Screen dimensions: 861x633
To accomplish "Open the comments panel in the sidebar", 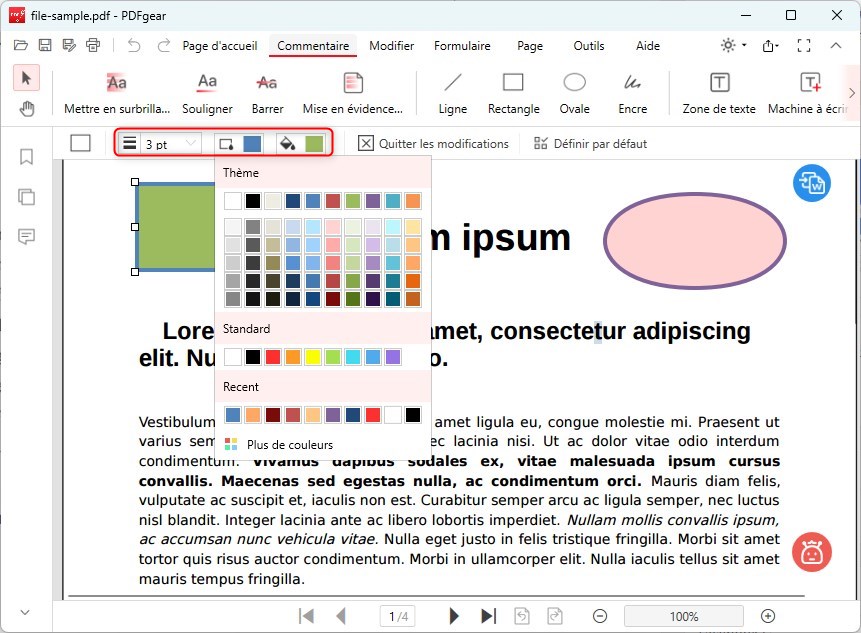I will 26,237.
